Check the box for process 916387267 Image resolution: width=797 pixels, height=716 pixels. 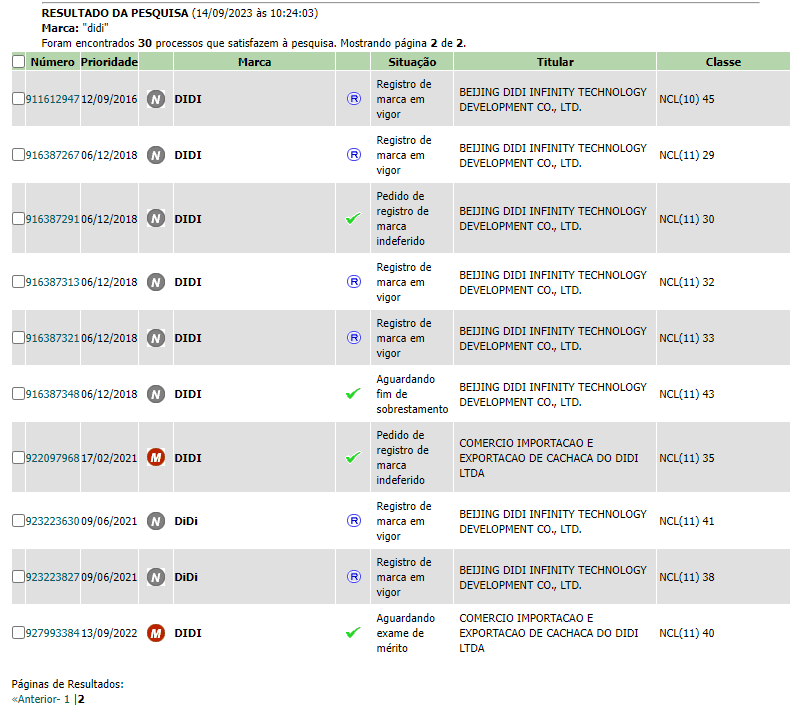18,154
